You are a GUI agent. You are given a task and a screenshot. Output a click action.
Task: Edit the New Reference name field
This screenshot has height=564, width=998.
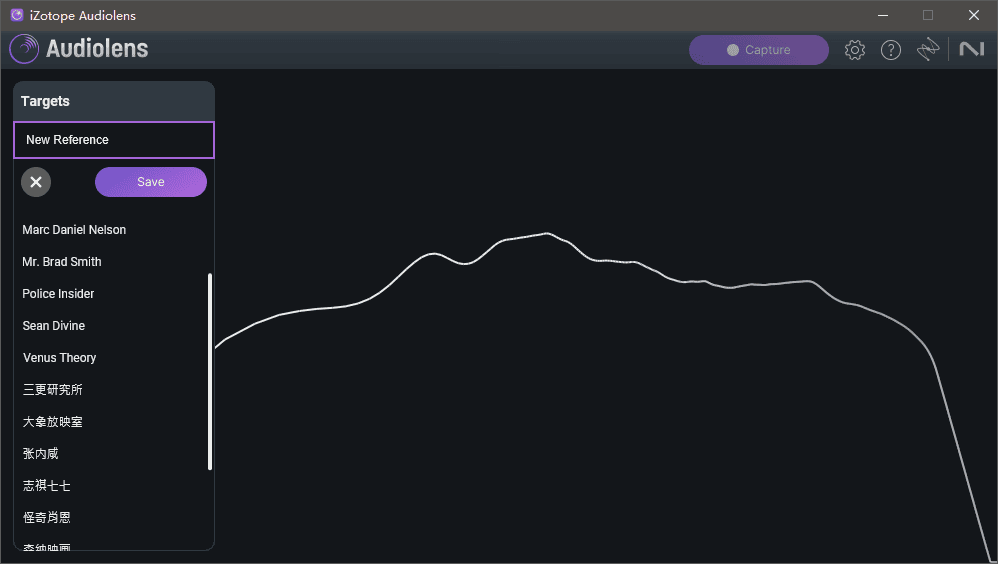tap(114, 140)
